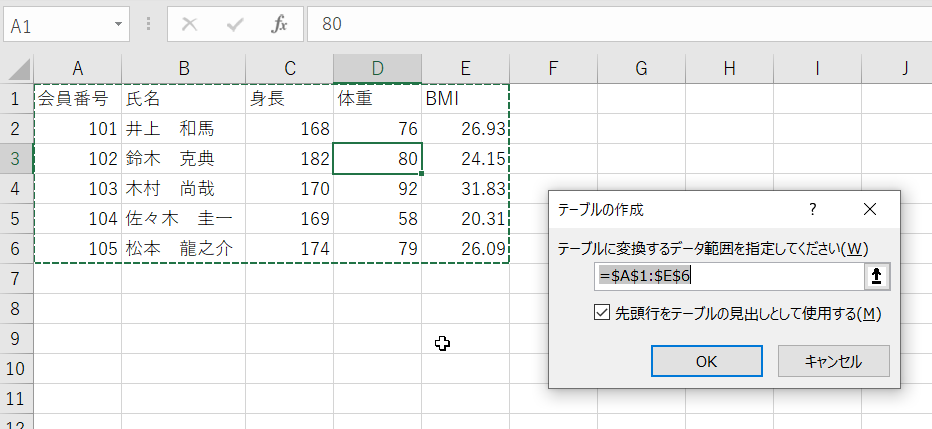Select column B header
Viewport: 932px width, 429px height.
click(184, 69)
